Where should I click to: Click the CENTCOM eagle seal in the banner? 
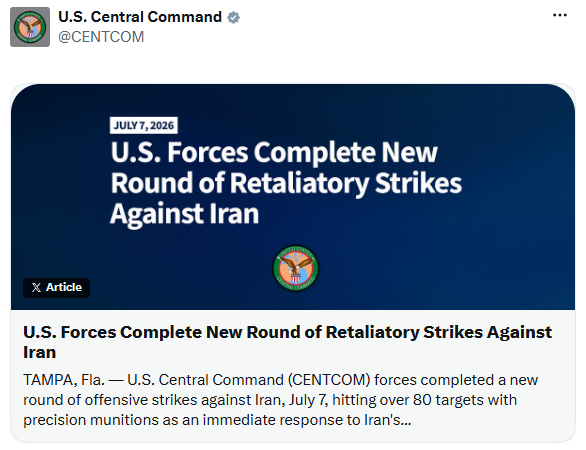[x=296, y=268]
